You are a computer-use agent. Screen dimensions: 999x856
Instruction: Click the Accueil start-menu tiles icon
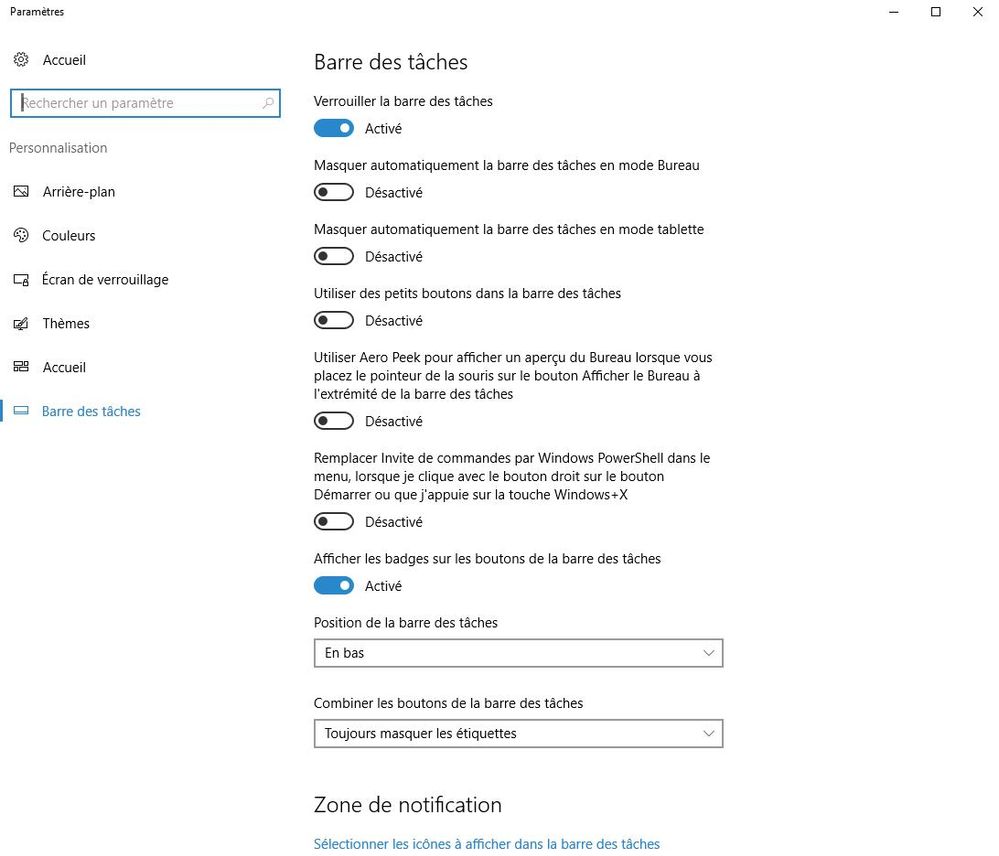tap(21, 368)
